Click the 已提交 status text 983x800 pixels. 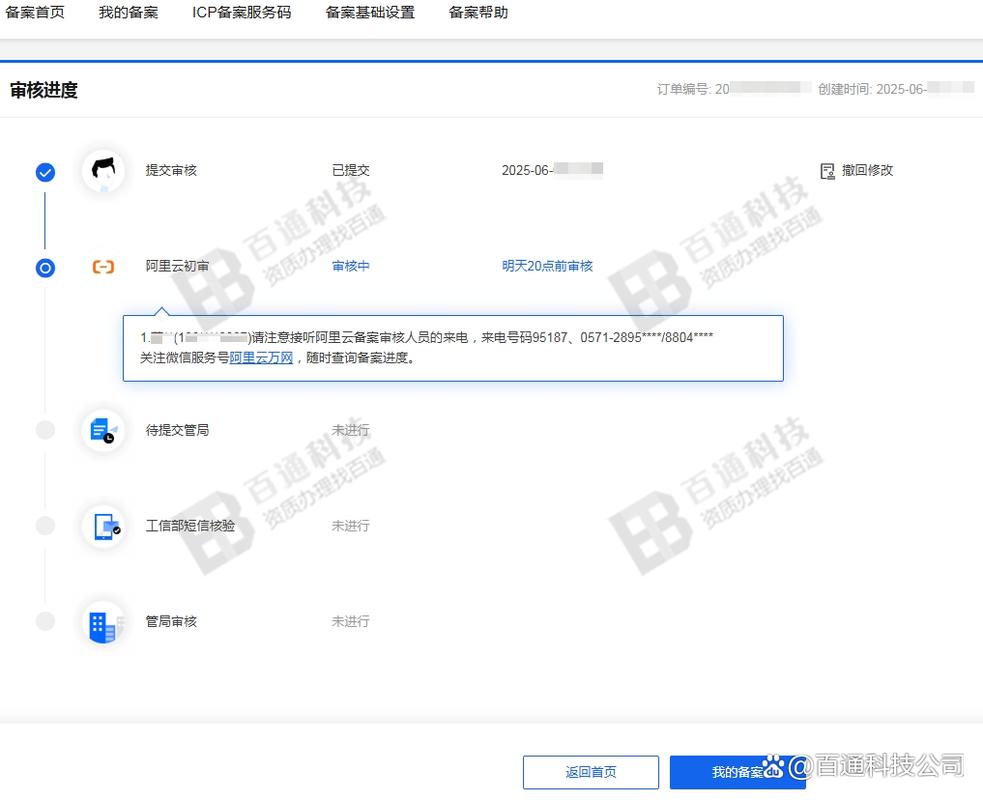point(350,170)
